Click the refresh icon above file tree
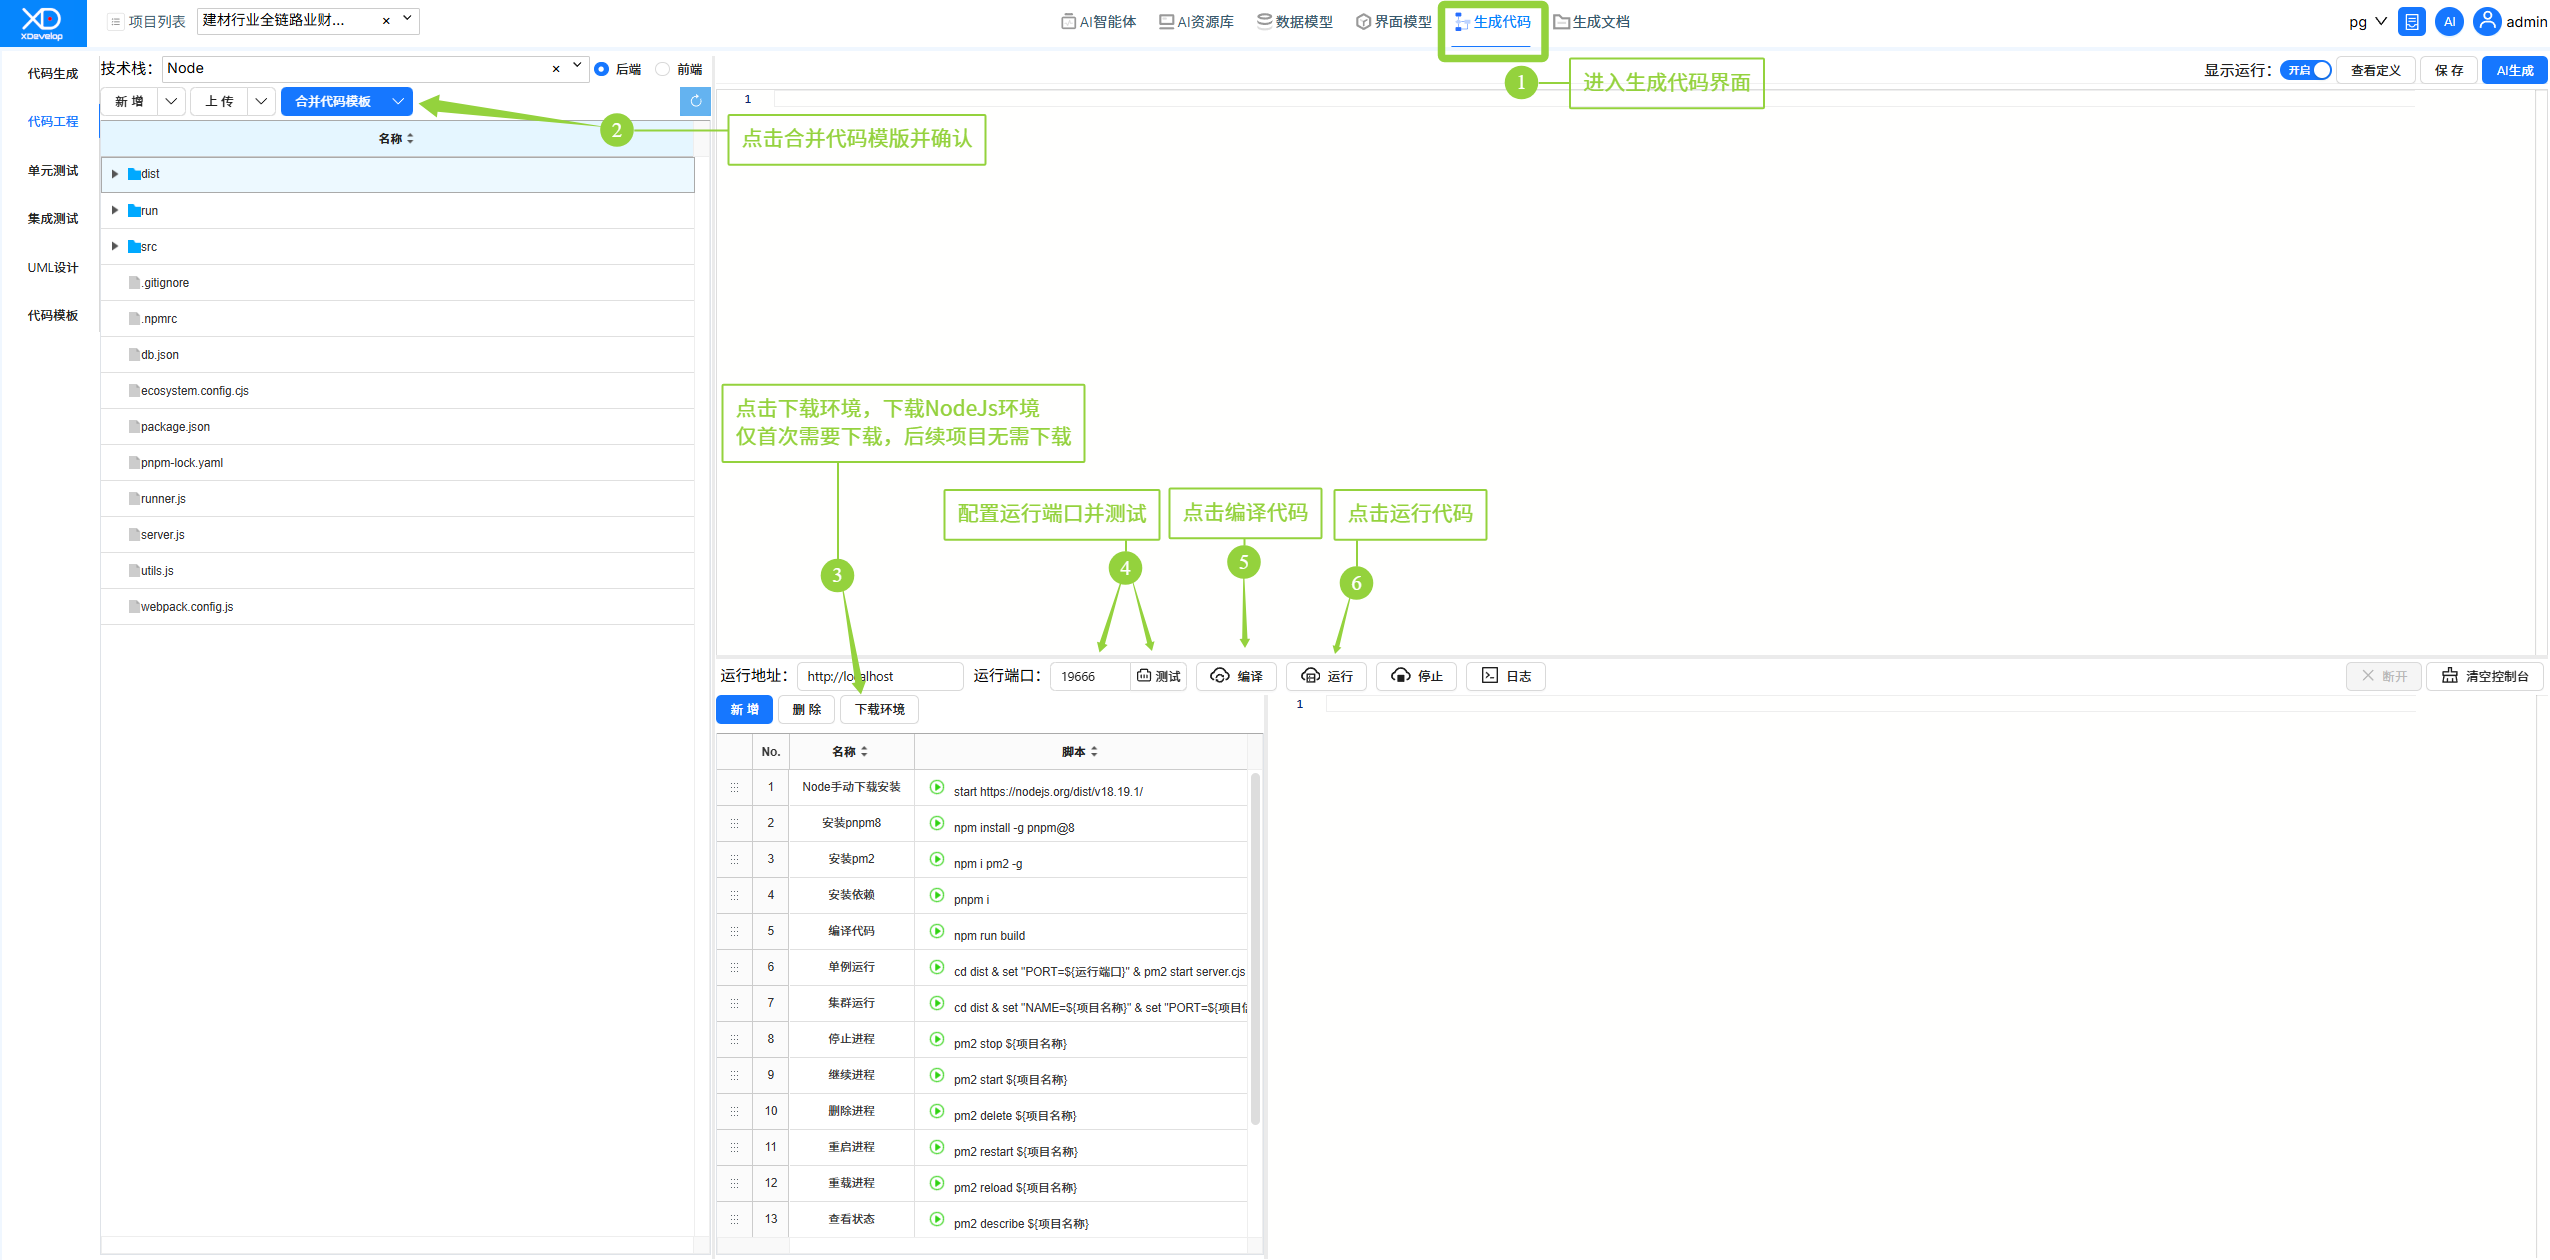Image resolution: width=2550 pixels, height=1260 pixels. click(695, 101)
